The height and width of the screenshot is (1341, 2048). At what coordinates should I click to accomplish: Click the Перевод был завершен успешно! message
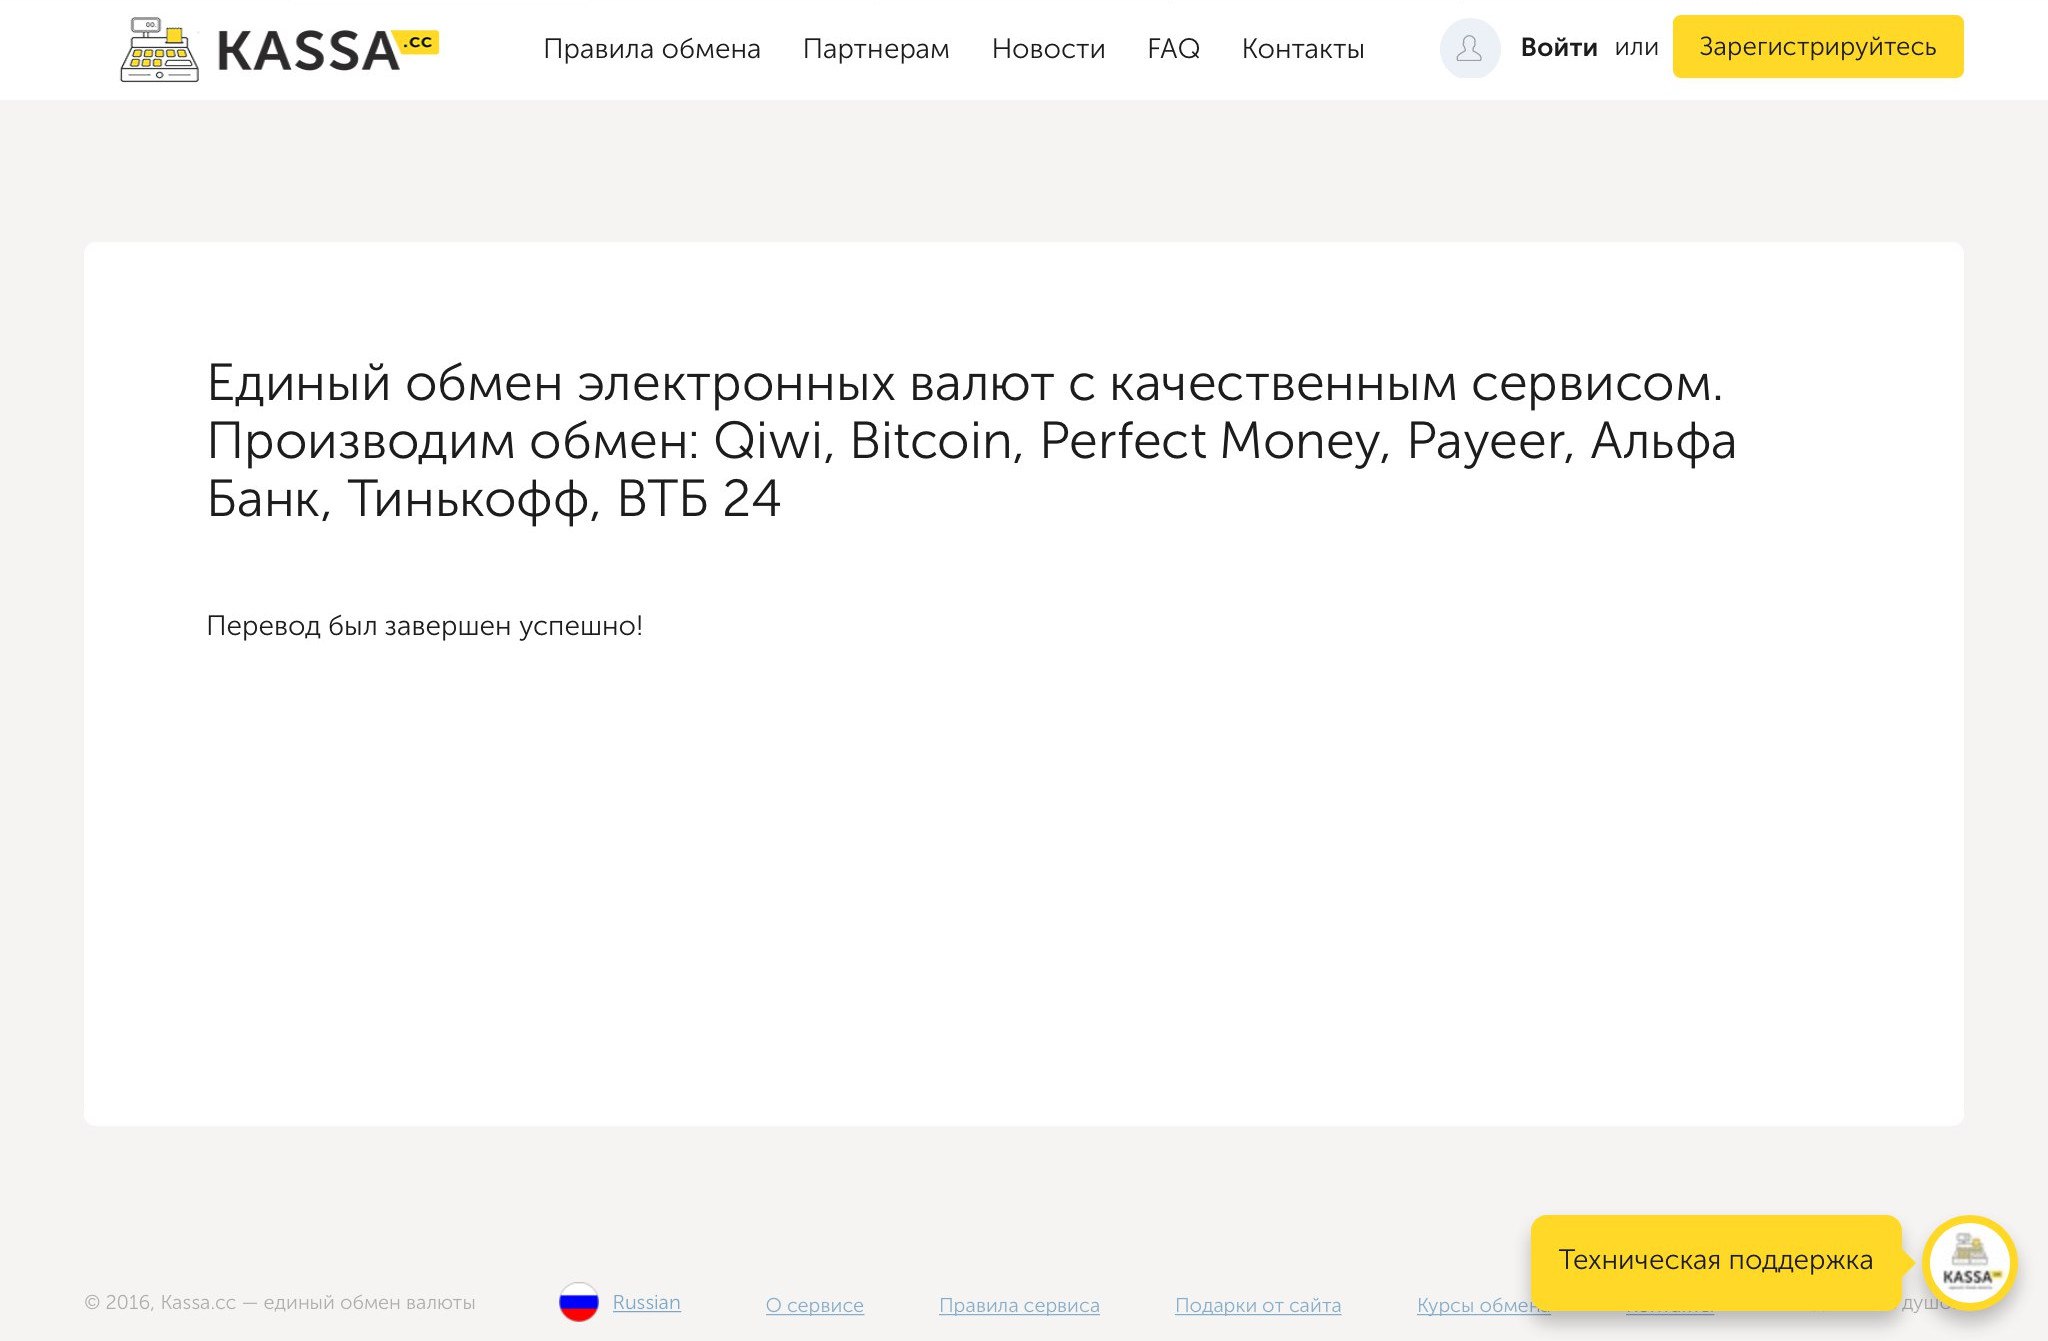coord(424,626)
